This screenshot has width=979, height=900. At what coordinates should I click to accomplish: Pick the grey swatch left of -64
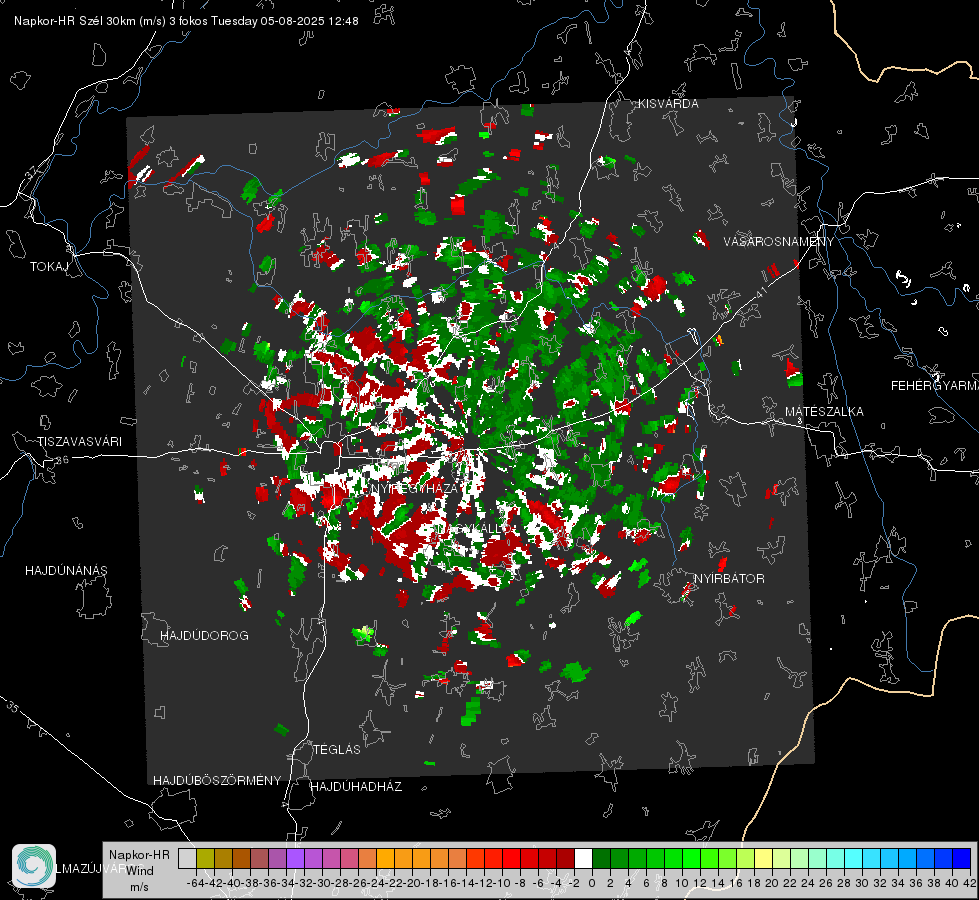187,858
